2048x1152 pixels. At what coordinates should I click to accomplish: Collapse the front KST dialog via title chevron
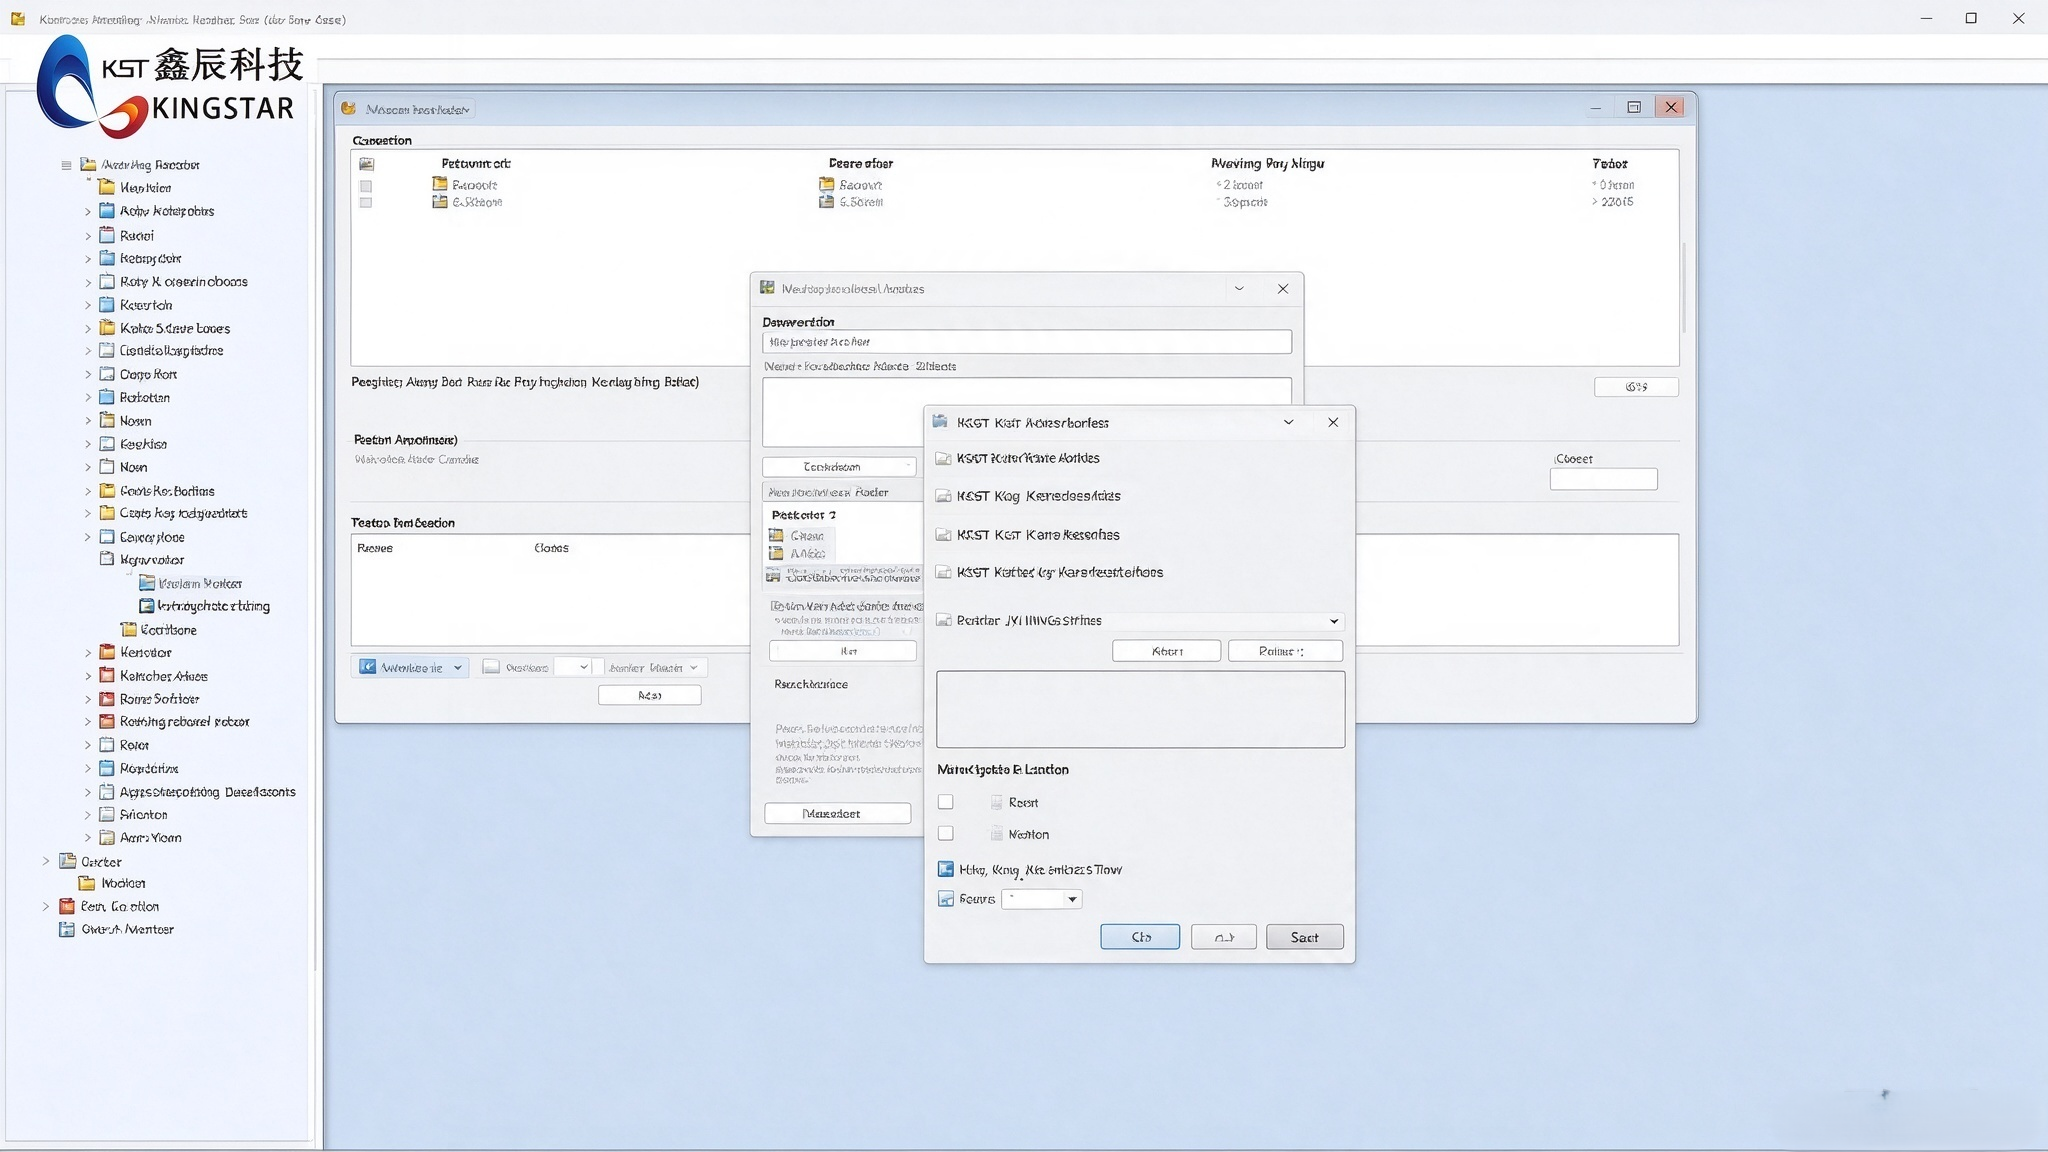[1288, 422]
